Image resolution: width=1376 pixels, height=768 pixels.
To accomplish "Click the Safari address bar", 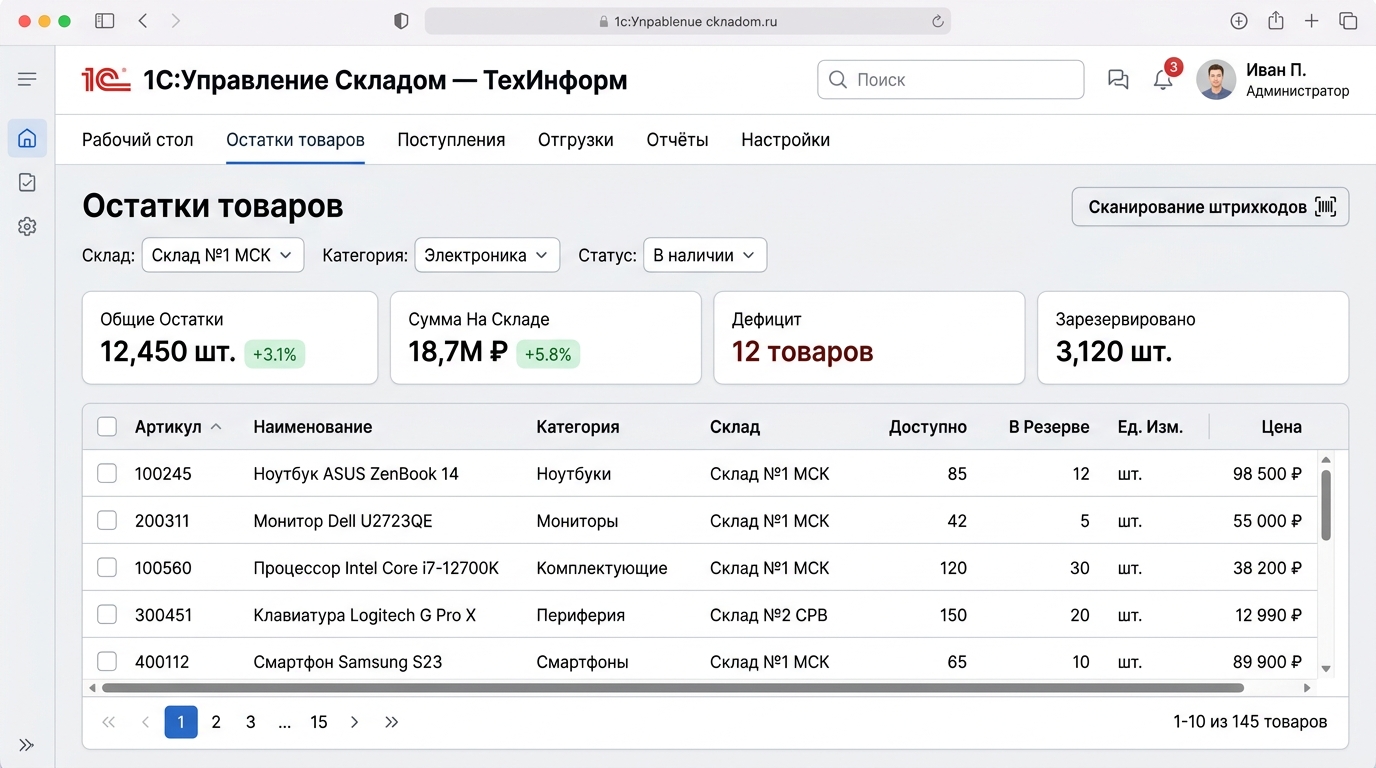I will click(x=688, y=21).
